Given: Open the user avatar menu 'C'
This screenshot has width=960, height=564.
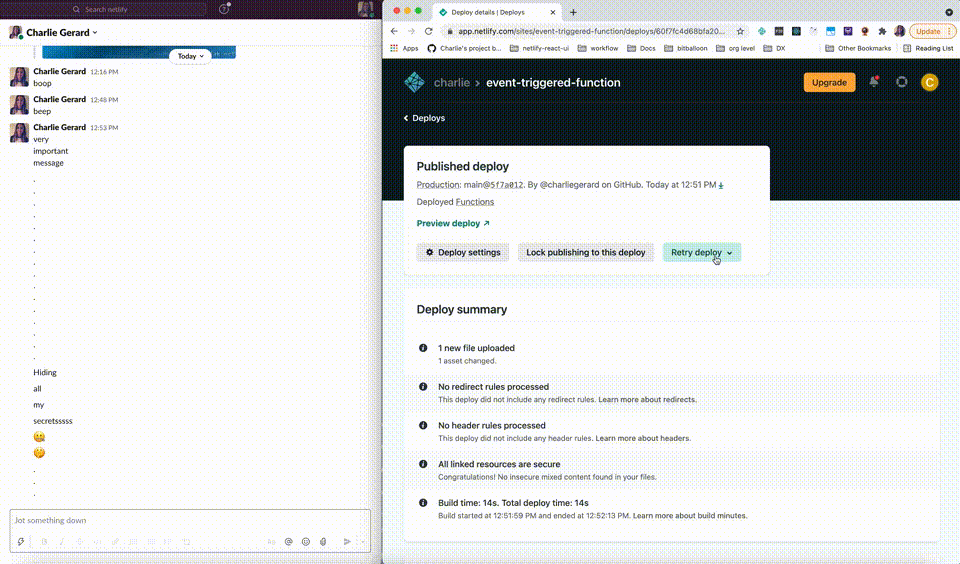Looking at the screenshot, I should tap(929, 82).
